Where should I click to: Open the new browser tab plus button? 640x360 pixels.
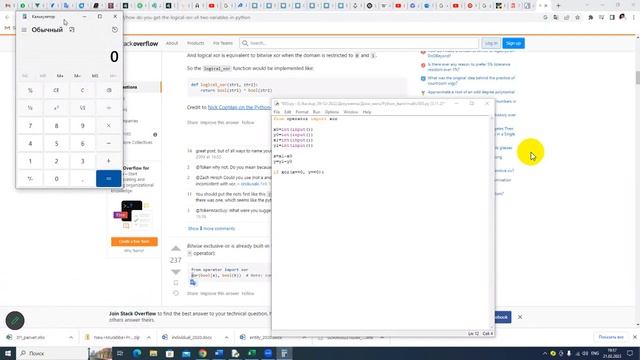point(558,6)
